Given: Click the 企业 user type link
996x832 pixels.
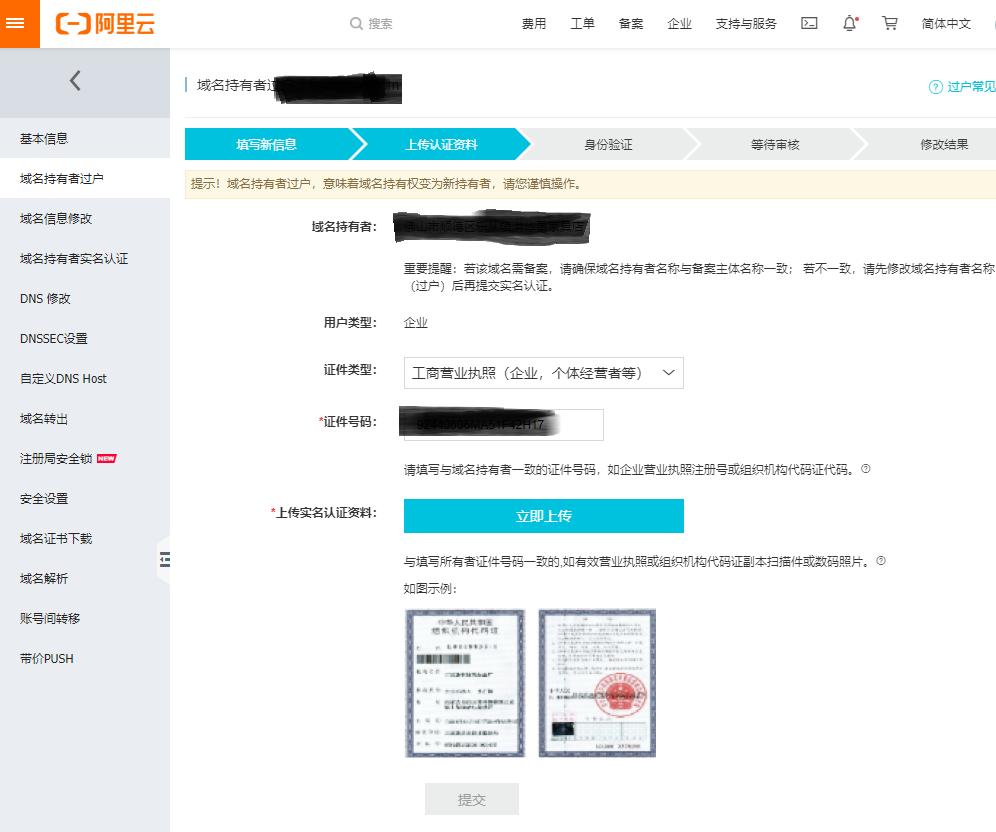Looking at the screenshot, I should (x=413, y=322).
